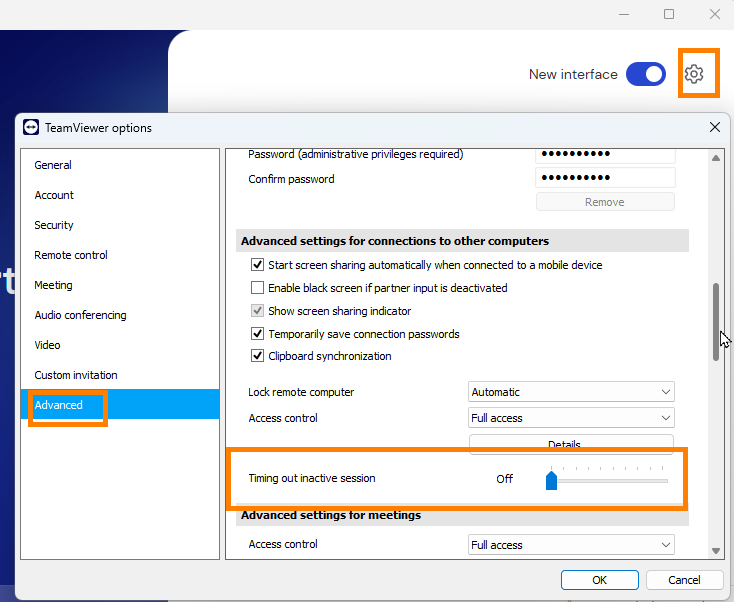Image resolution: width=734 pixels, height=602 pixels.
Task: Click the 'Off' timeout value text
Action: (505, 478)
